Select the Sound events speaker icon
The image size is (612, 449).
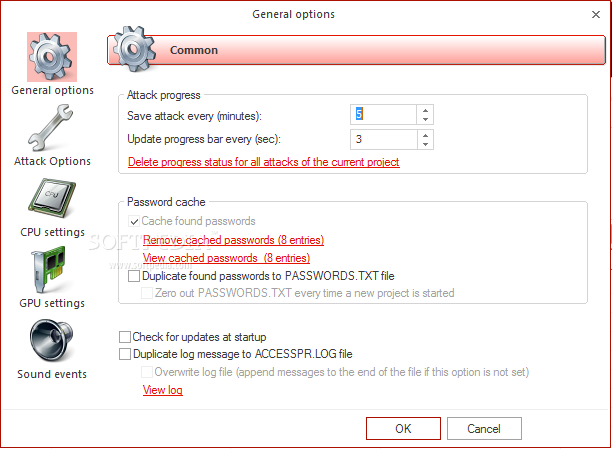[52, 340]
